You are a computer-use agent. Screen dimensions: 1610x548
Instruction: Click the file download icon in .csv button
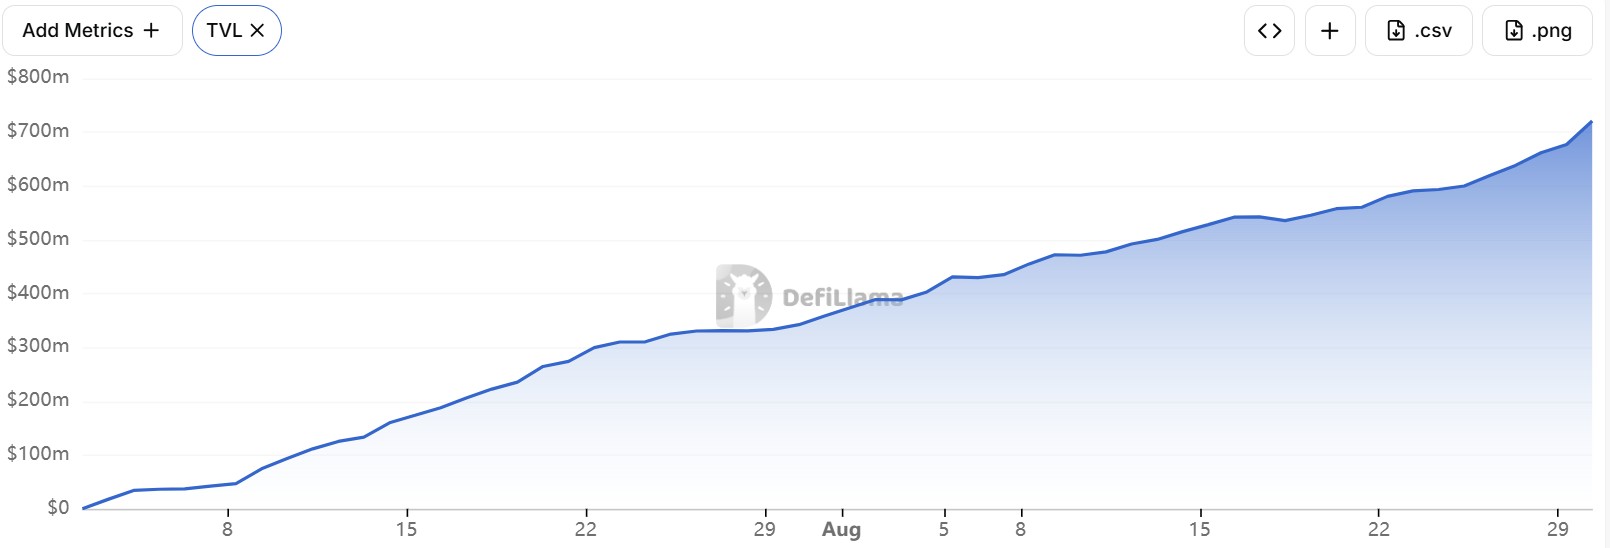[1396, 30]
